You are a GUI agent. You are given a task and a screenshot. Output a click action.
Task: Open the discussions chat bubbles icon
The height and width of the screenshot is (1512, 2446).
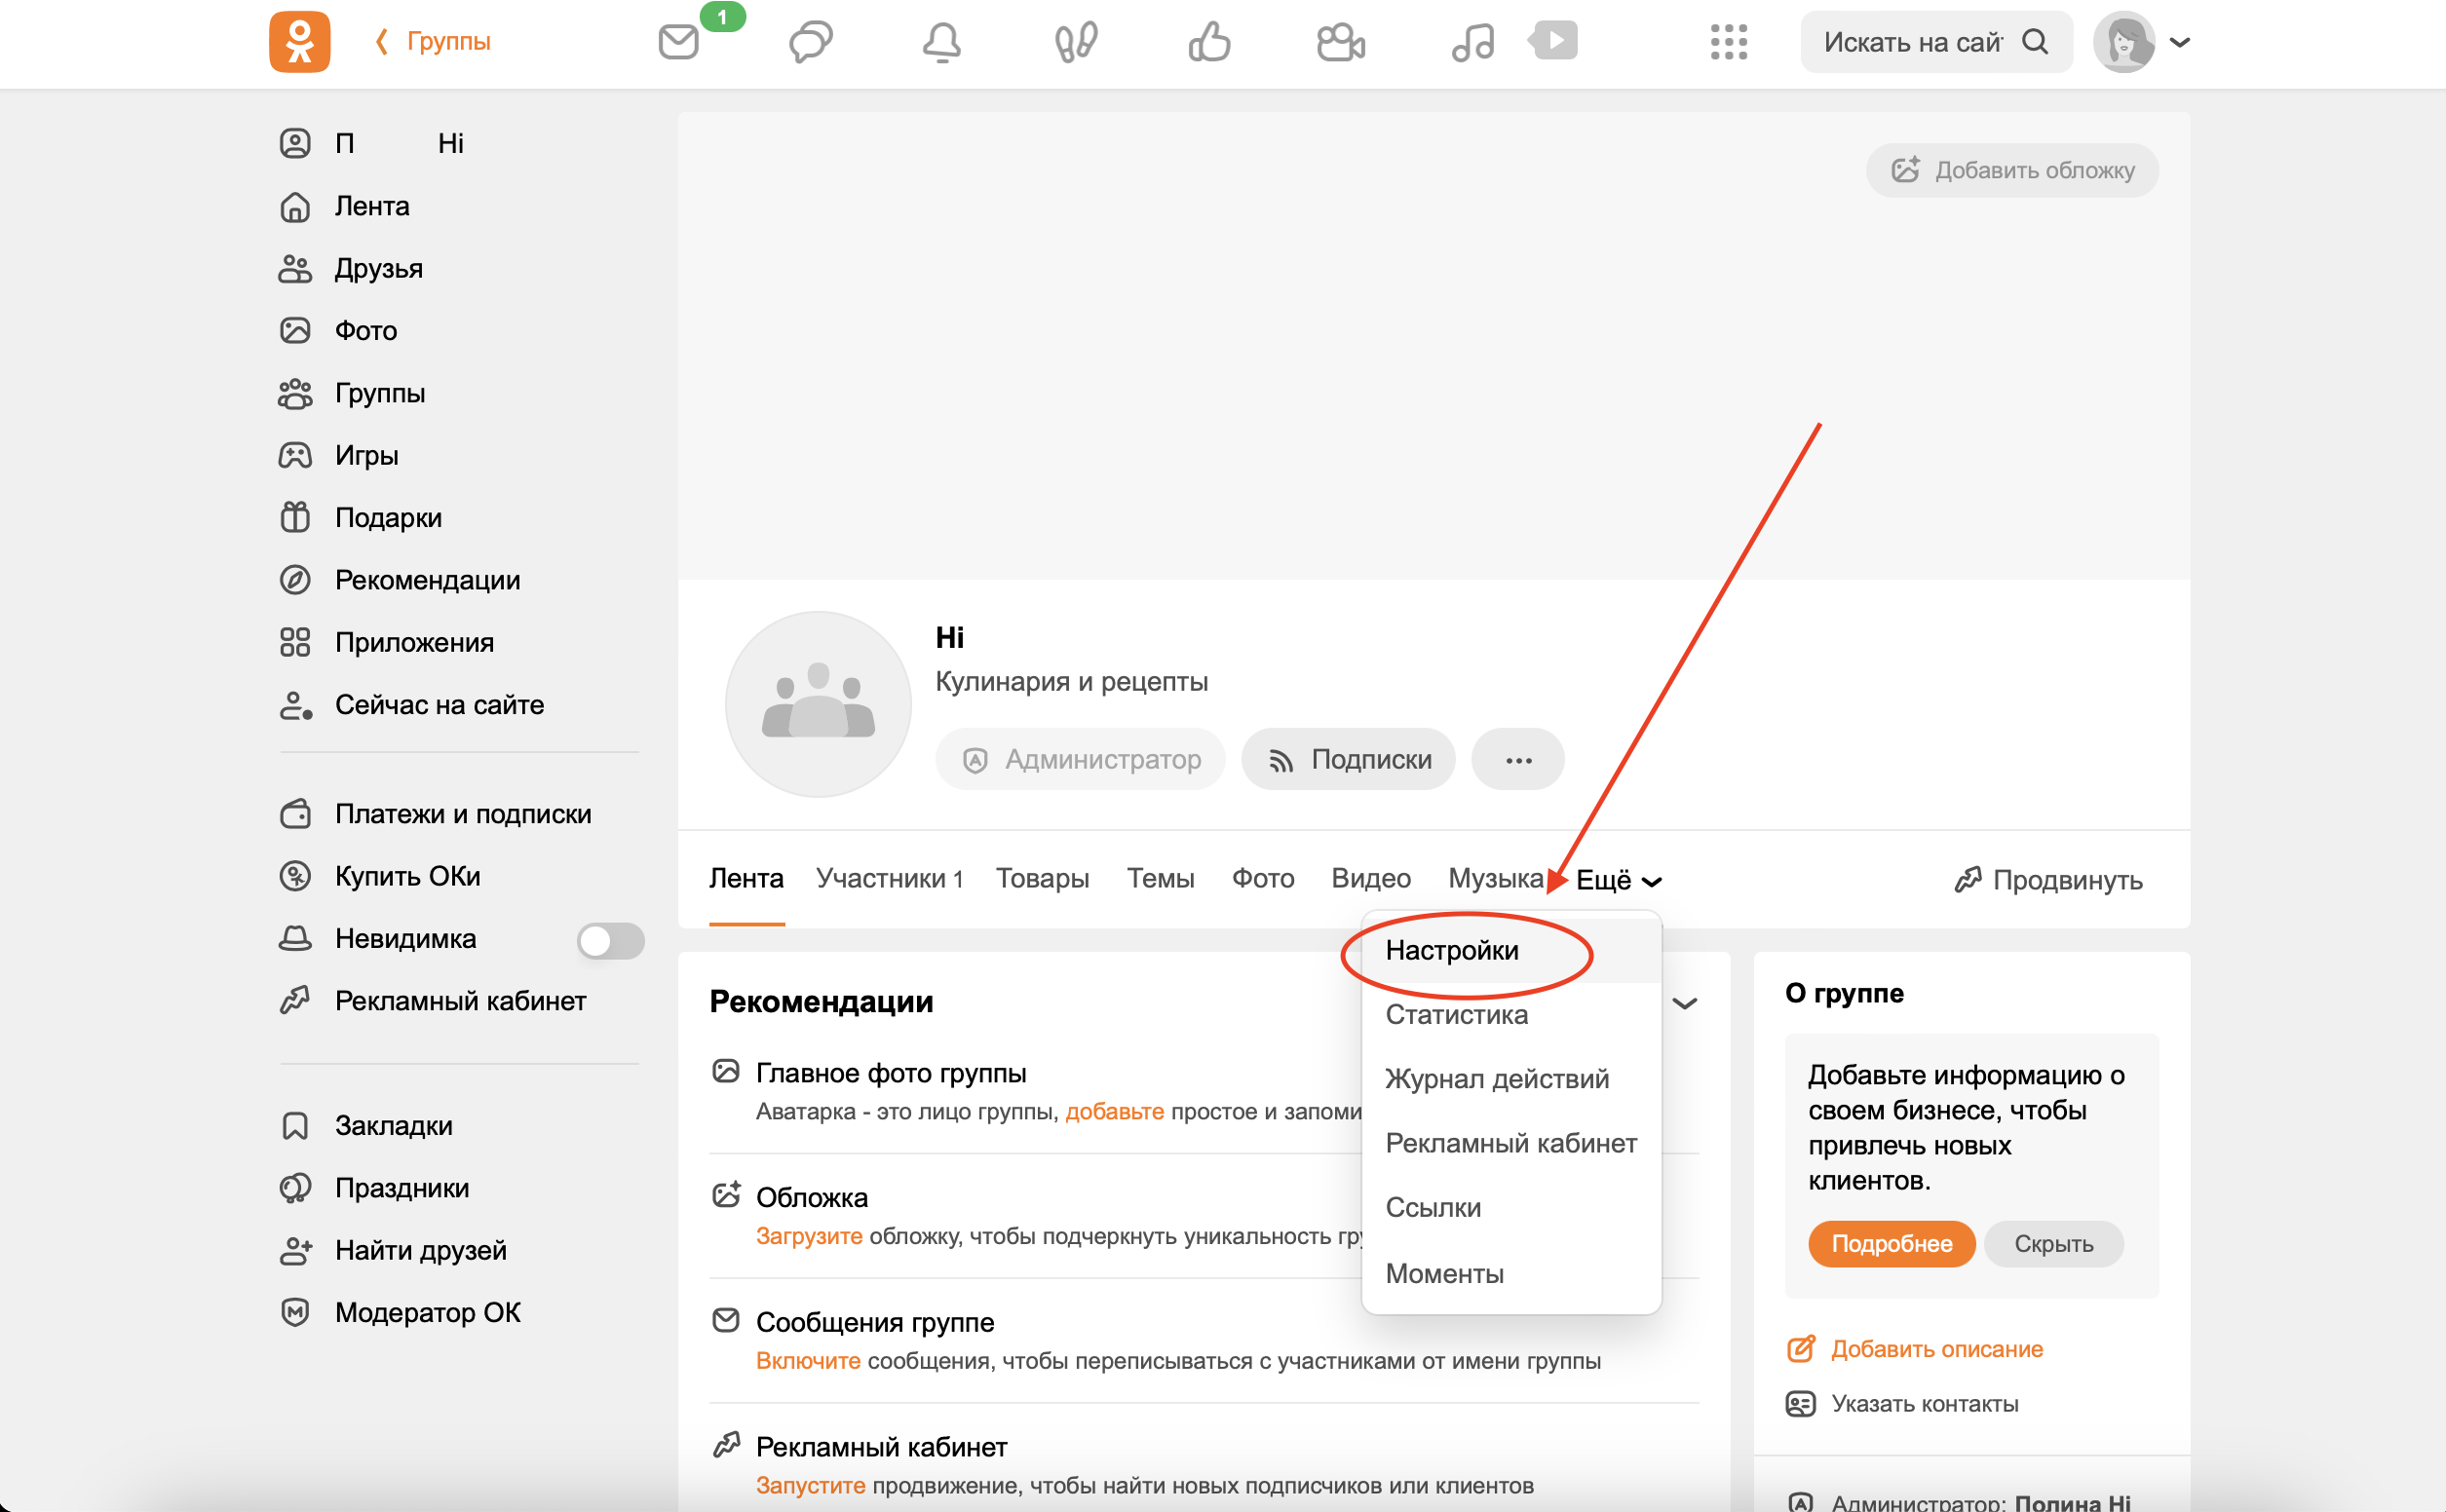point(810,42)
